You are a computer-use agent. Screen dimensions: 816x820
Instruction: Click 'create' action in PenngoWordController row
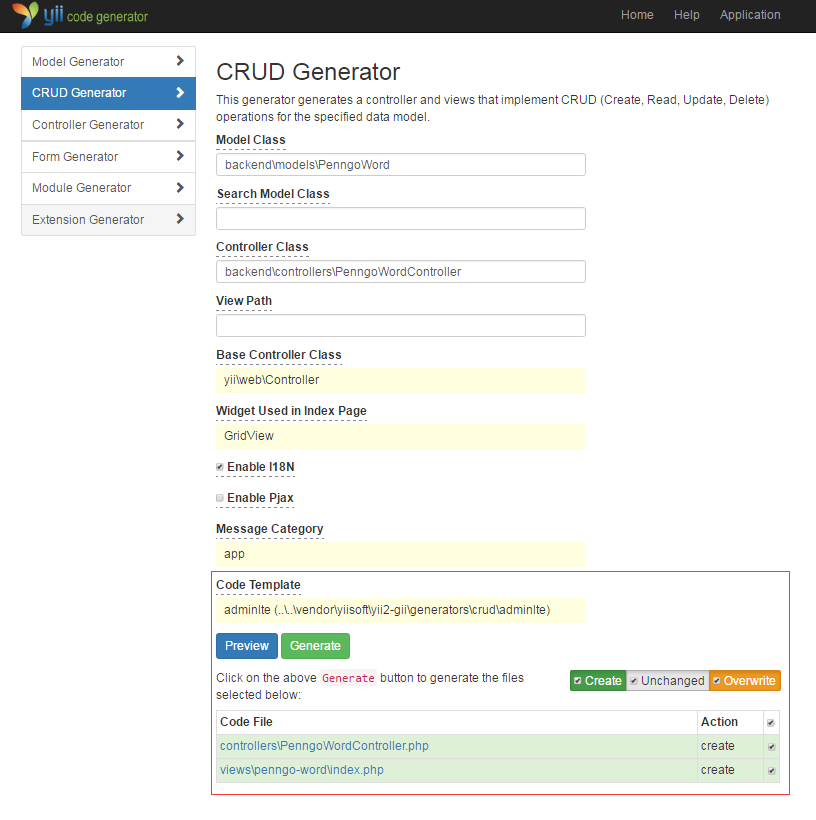[718, 746]
